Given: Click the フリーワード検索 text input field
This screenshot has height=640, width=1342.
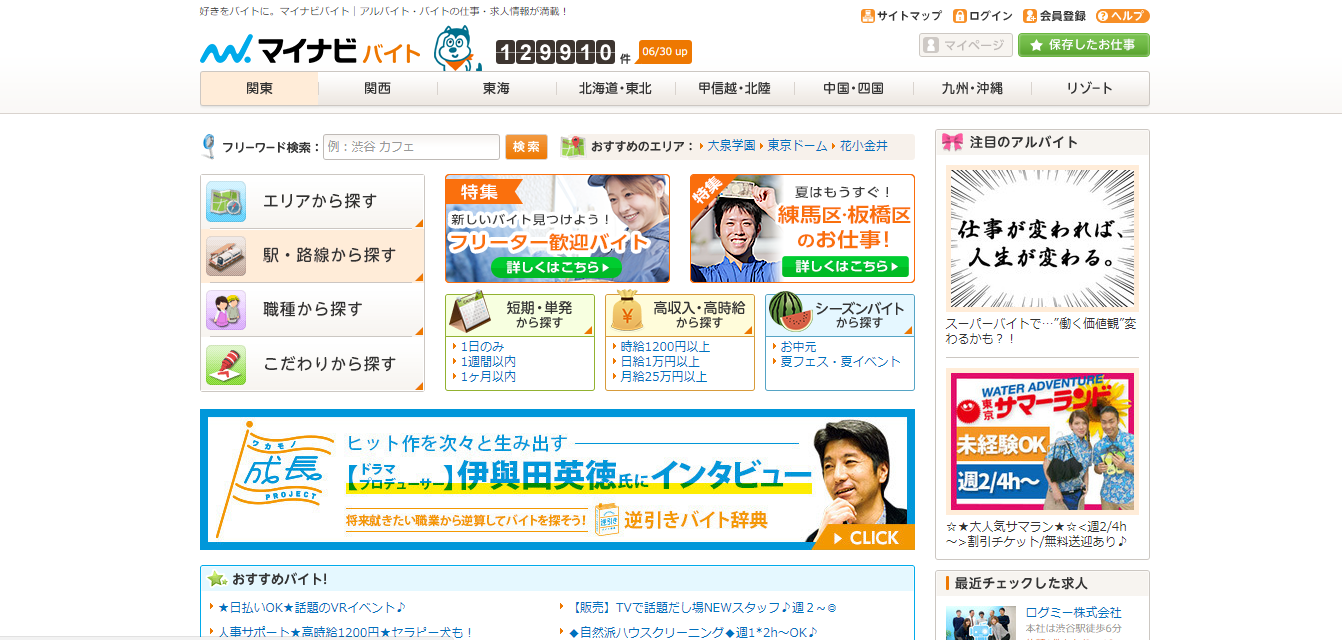Looking at the screenshot, I should tap(411, 147).
